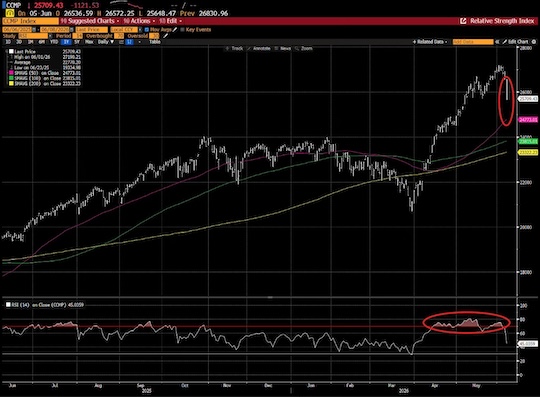Click the white Last Price legend swatch
The width and height of the screenshot is (540, 397).
11,51
